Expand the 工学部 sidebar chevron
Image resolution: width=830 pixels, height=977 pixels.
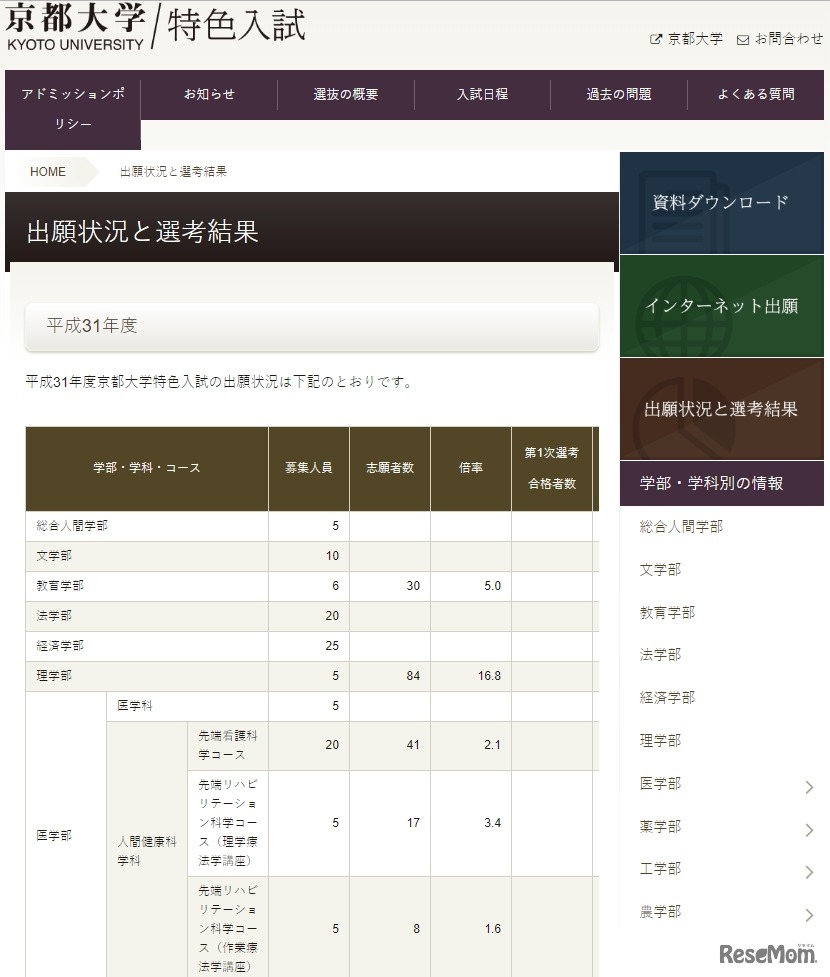tap(809, 873)
